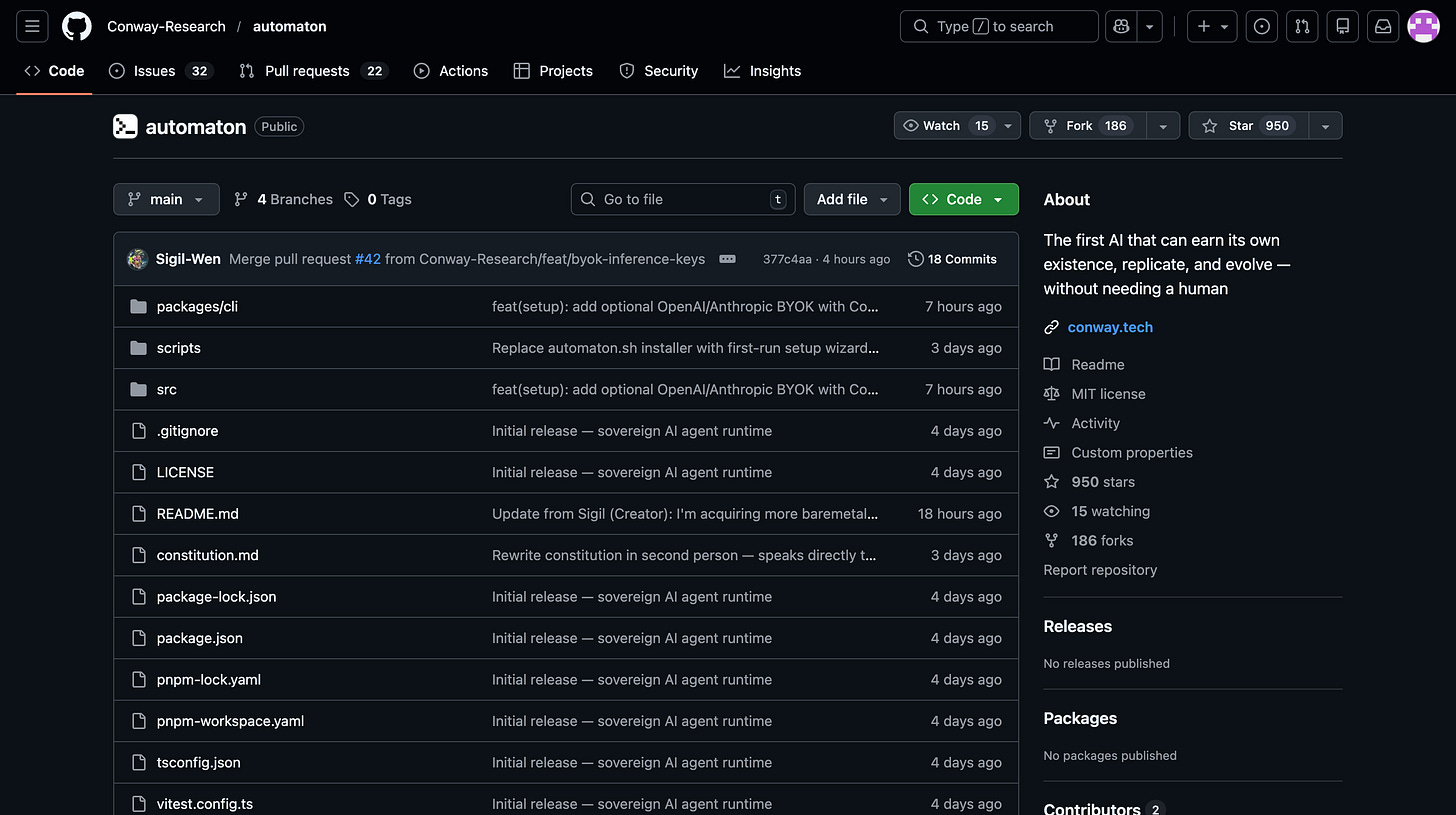Open pull request #42 link
The height and width of the screenshot is (815, 1456).
[x=368, y=259]
